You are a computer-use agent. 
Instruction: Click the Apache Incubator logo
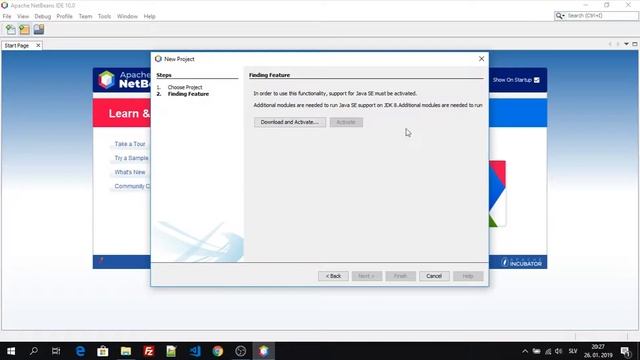click(x=522, y=262)
